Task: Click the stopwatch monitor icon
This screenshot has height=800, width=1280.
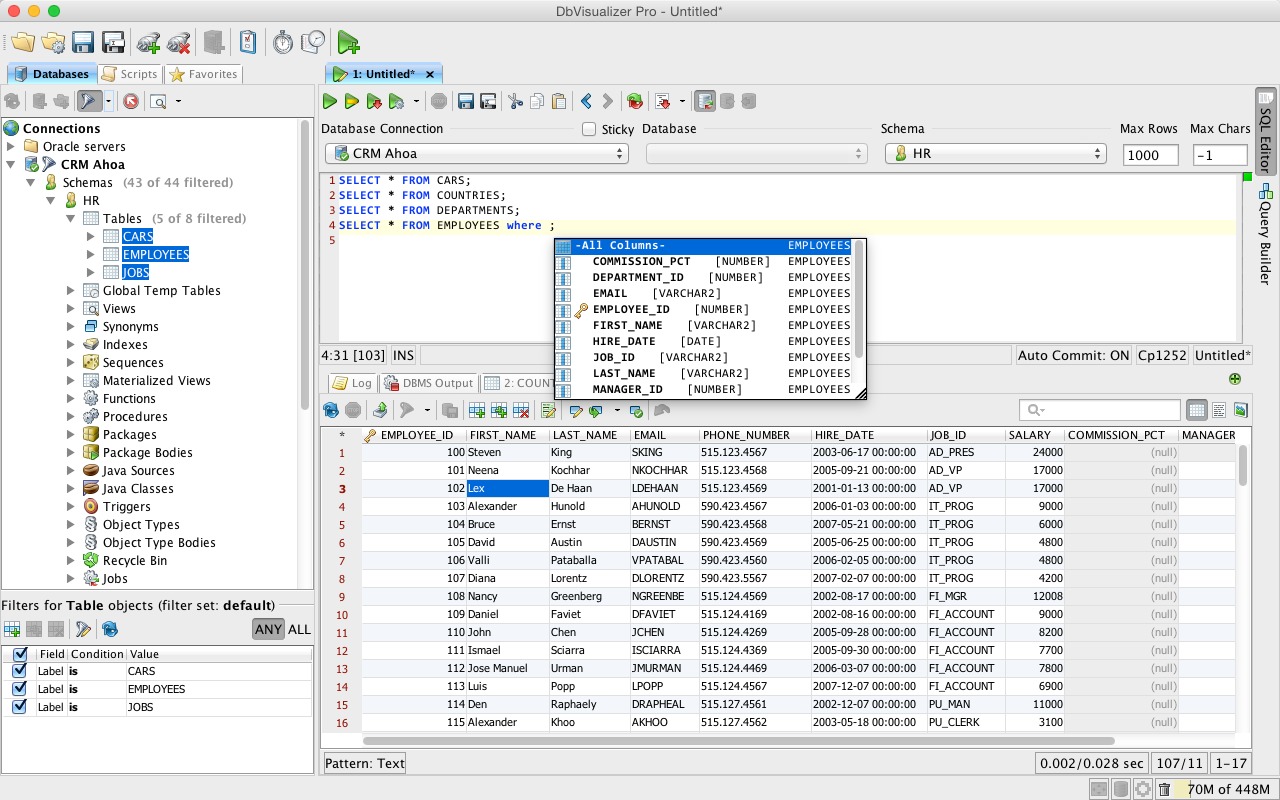Action: click(283, 42)
